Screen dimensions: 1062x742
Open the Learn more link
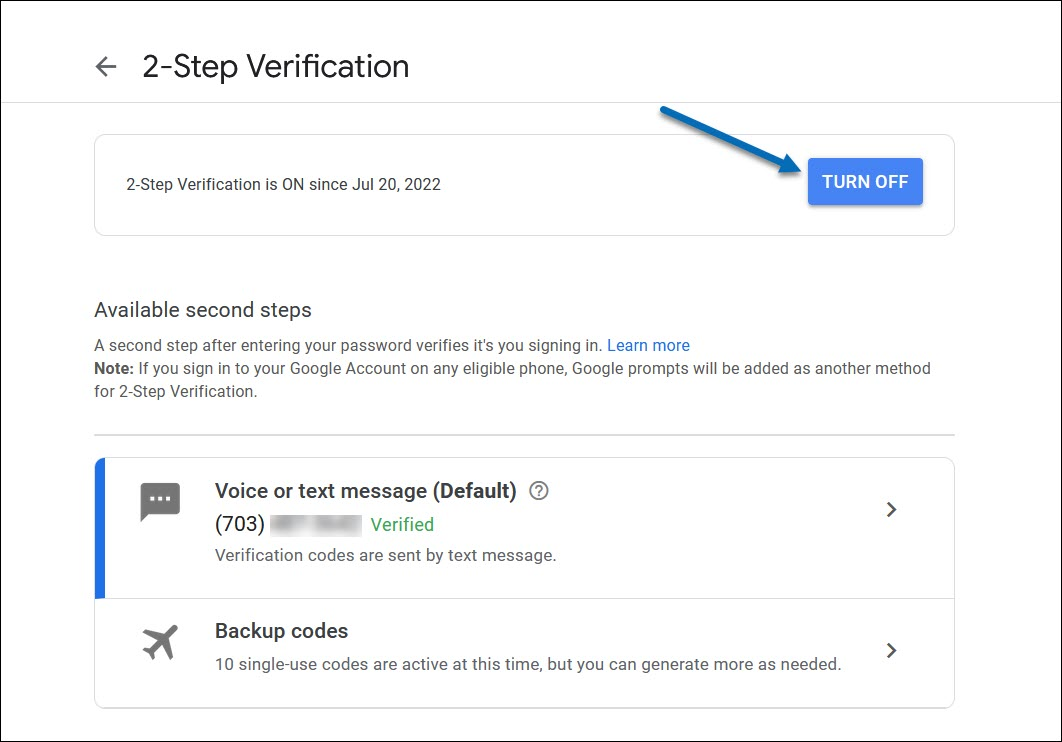(648, 345)
